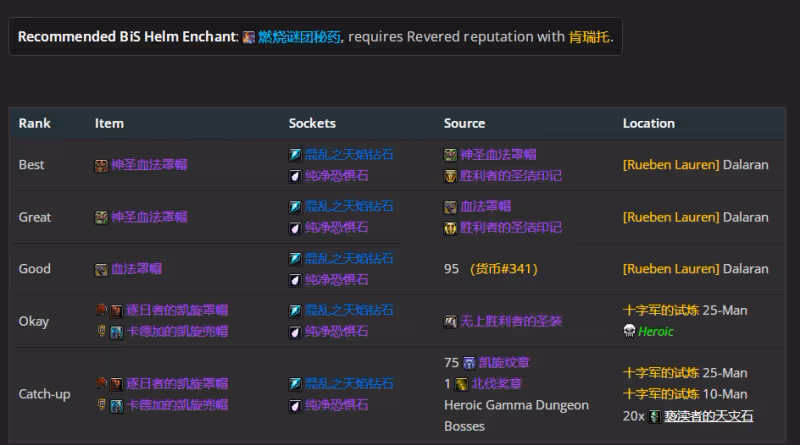Open 血法罩帽 source link in Great row

(485, 206)
